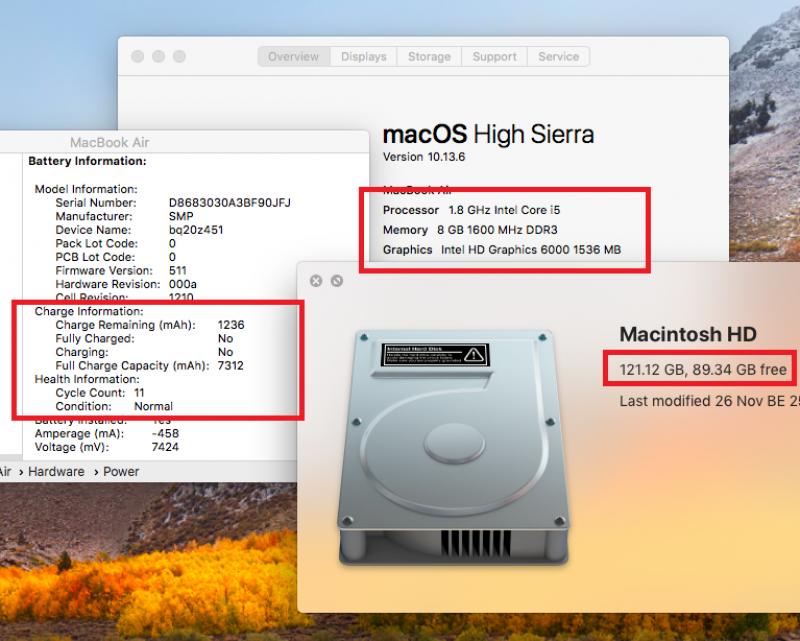Click the green zoom light of About window
Viewport: 800px width, 641px height.
(179, 57)
